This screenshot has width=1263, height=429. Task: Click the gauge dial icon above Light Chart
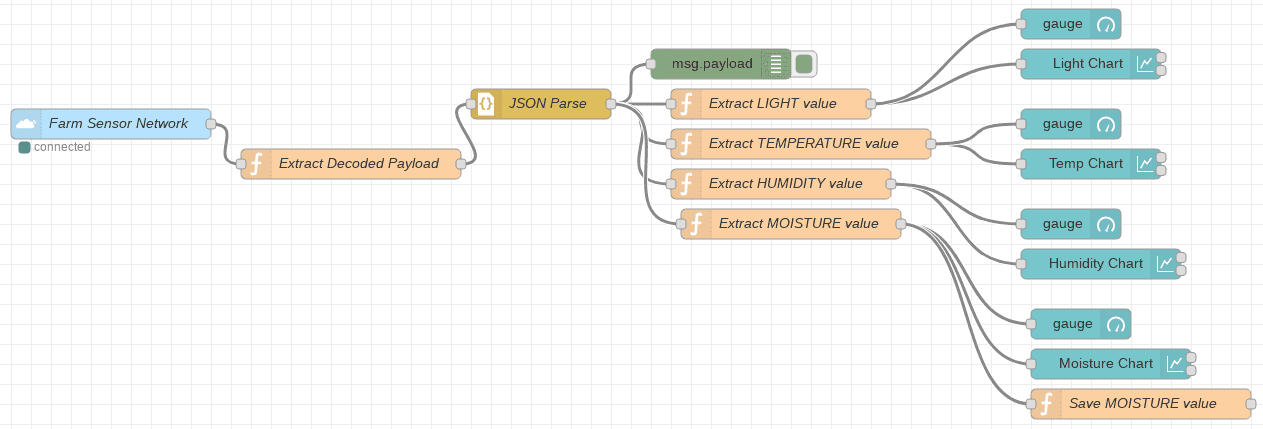[x=1105, y=24]
